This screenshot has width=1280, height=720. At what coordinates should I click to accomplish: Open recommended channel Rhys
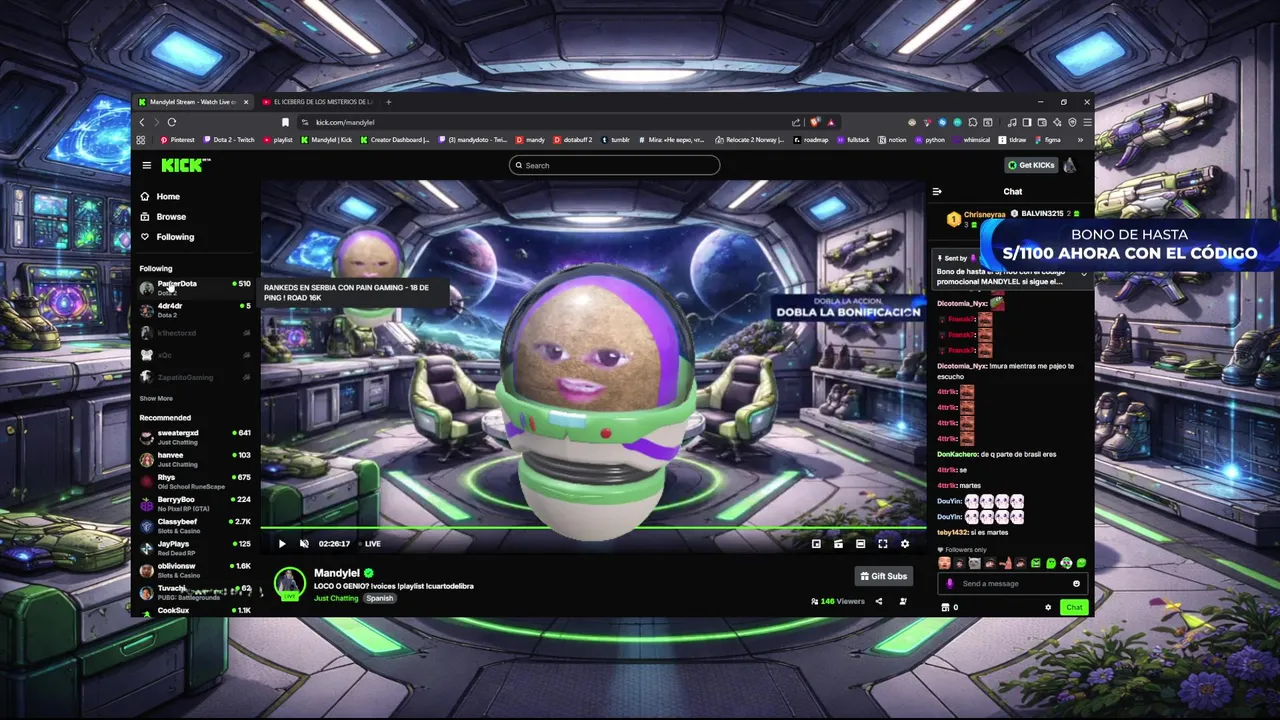coord(195,481)
